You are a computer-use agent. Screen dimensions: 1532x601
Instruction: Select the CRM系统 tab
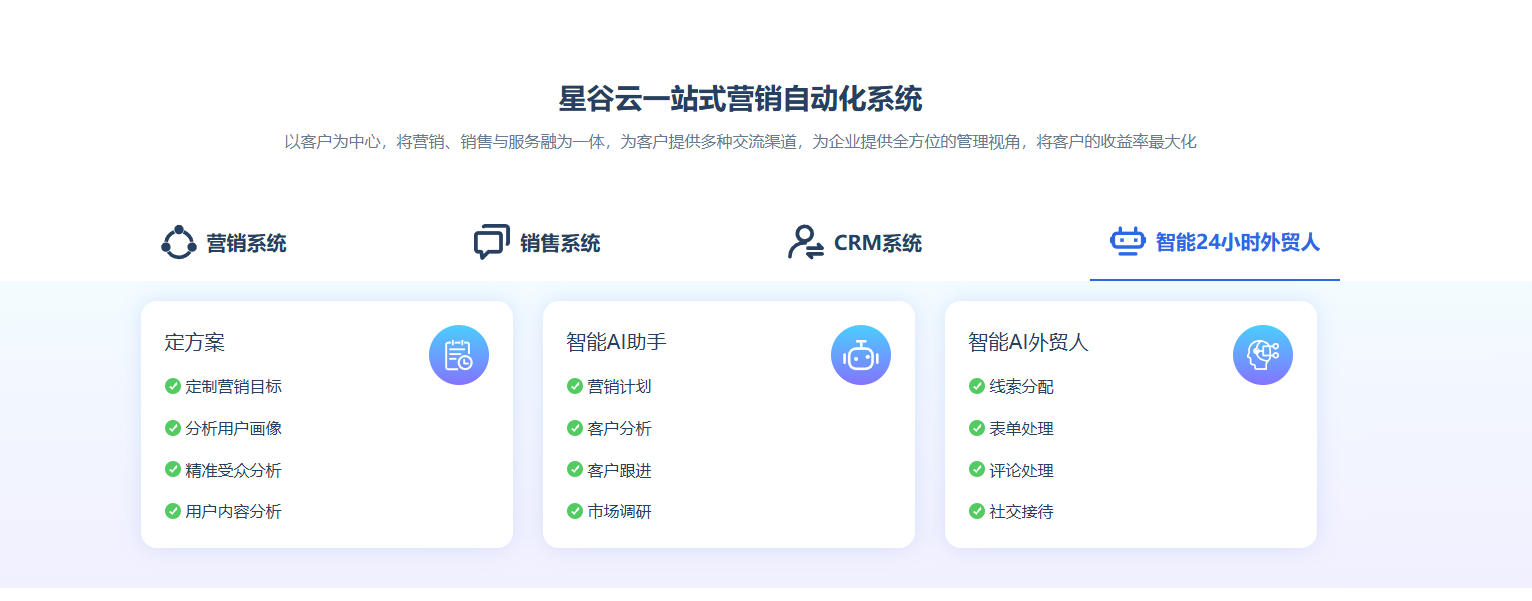[877, 243]
